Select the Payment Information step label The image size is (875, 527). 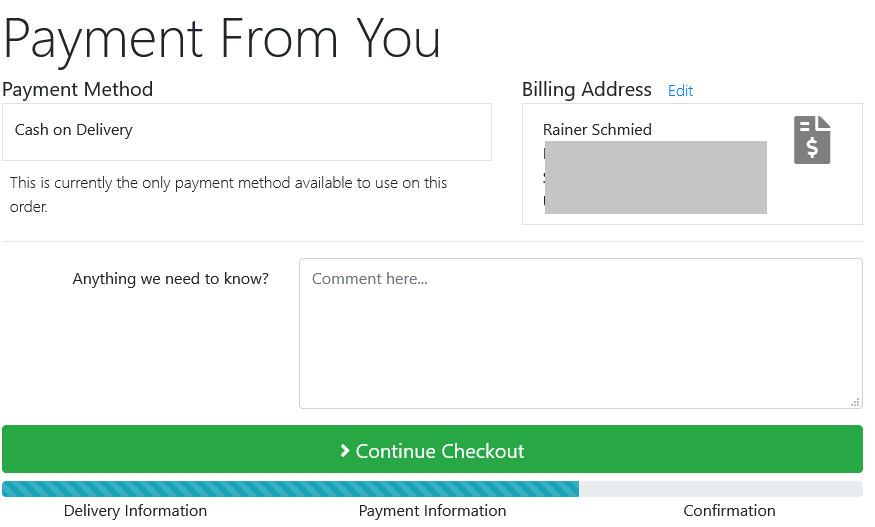coord(432,511)
